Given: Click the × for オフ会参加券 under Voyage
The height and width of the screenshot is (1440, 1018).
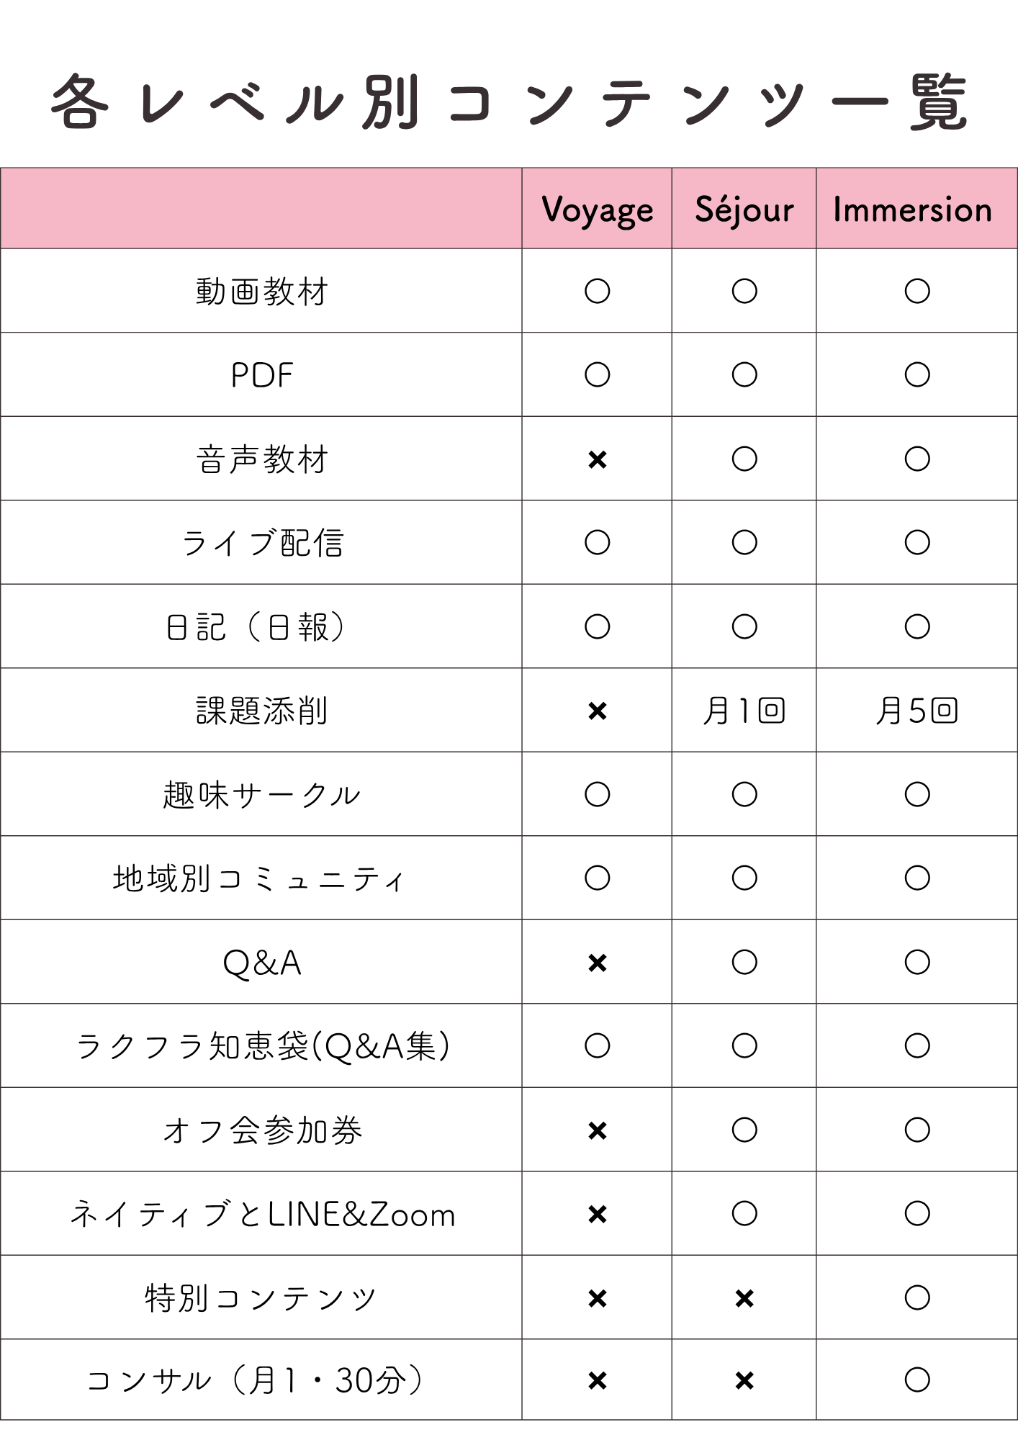Looking at the screenshot, I should tap(597, 1131).
